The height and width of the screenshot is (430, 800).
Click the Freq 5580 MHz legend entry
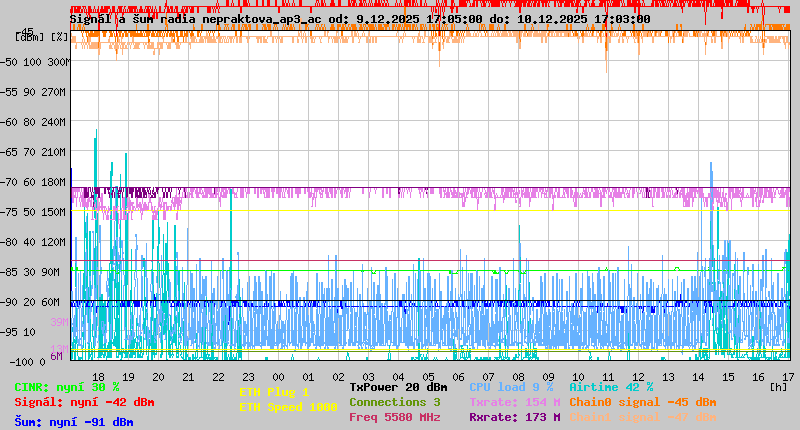click(x=394, y=417)
